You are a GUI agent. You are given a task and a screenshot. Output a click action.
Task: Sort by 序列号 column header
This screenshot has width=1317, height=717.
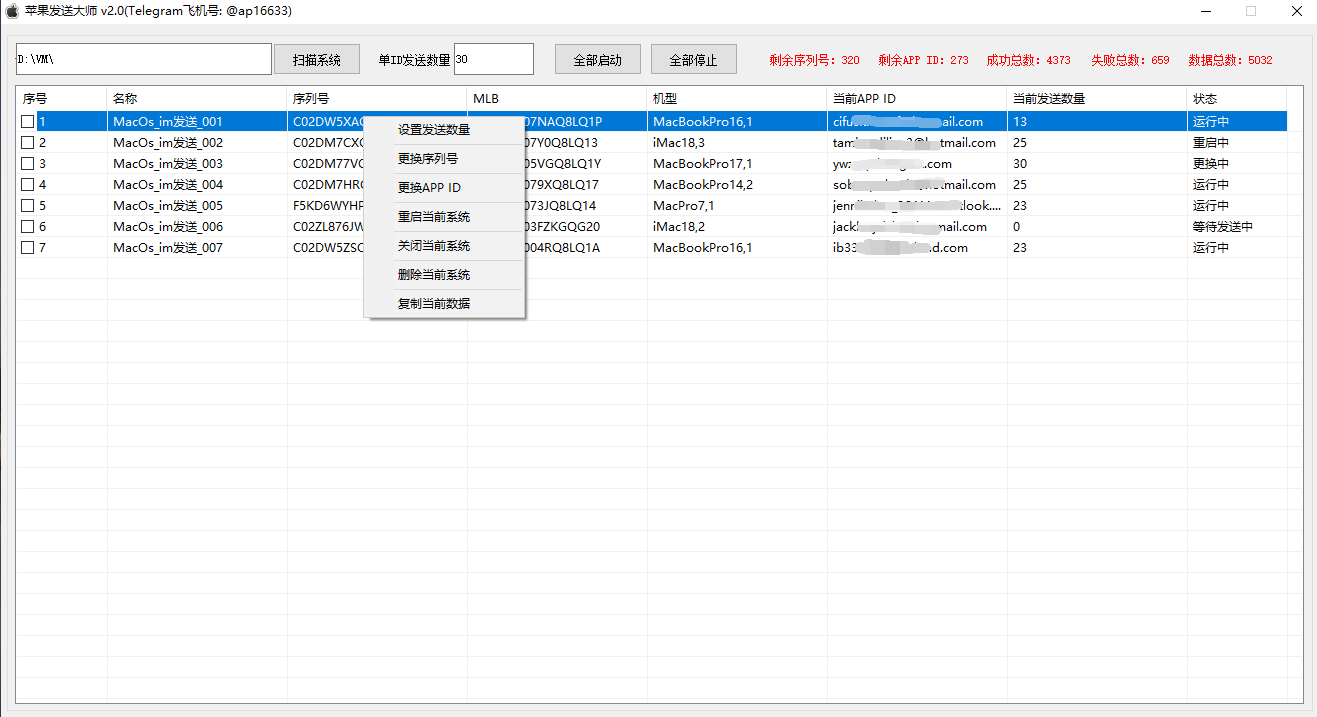click(377, 99)
